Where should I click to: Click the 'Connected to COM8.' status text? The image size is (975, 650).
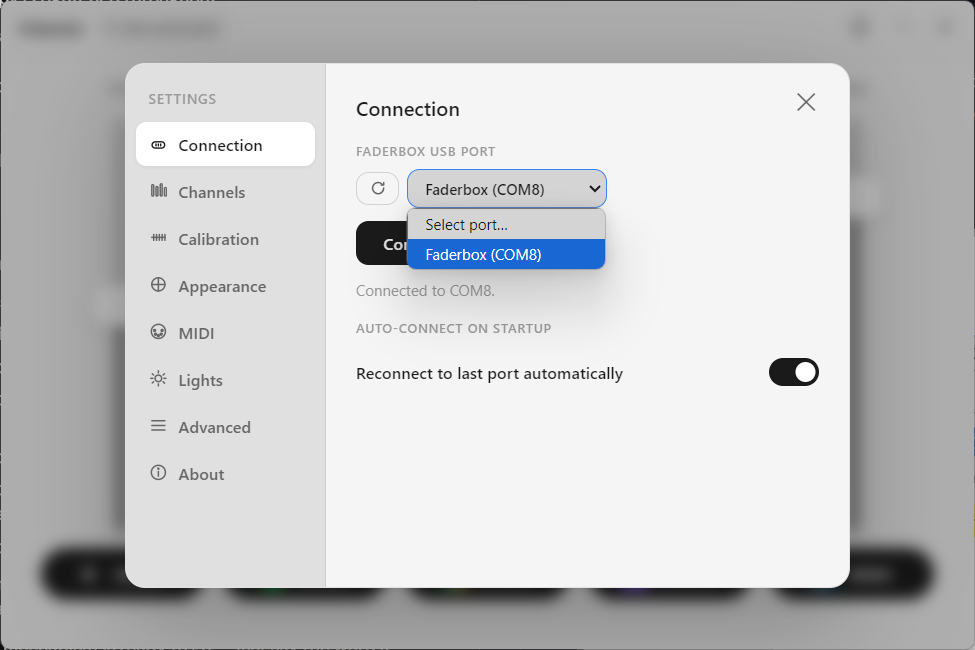point(425,290)
